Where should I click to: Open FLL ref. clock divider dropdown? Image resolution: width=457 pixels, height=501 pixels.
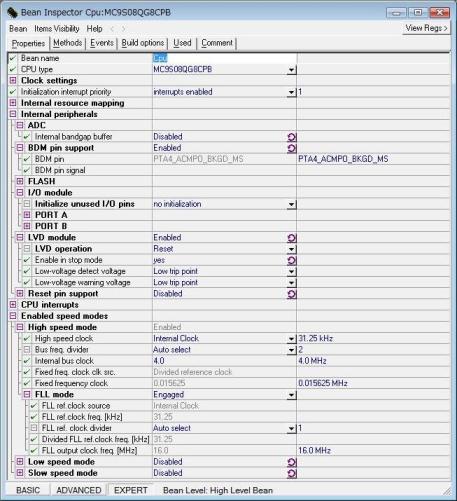pos(291,429)
